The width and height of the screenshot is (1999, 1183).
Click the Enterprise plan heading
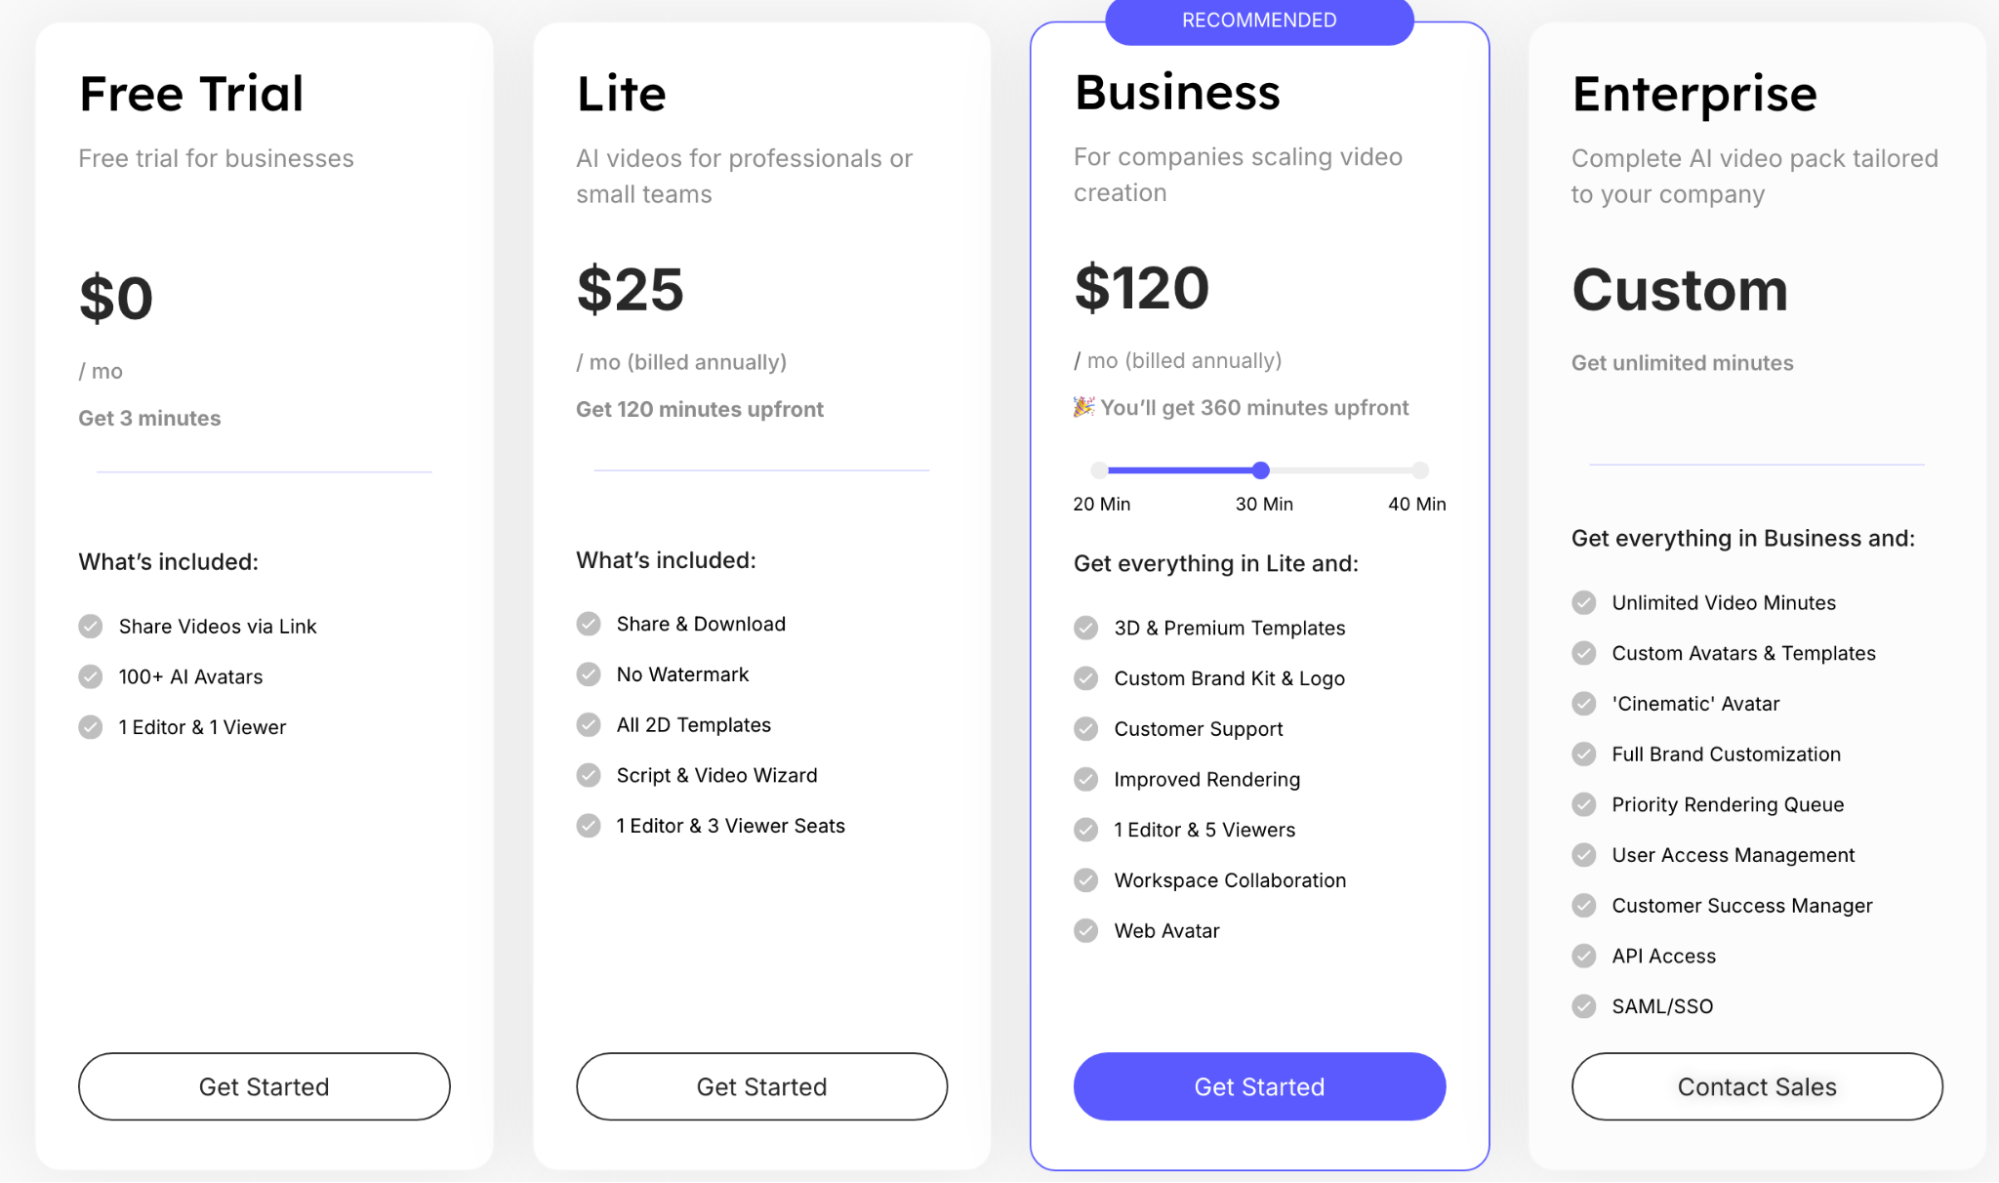(x=1694, y=94)
